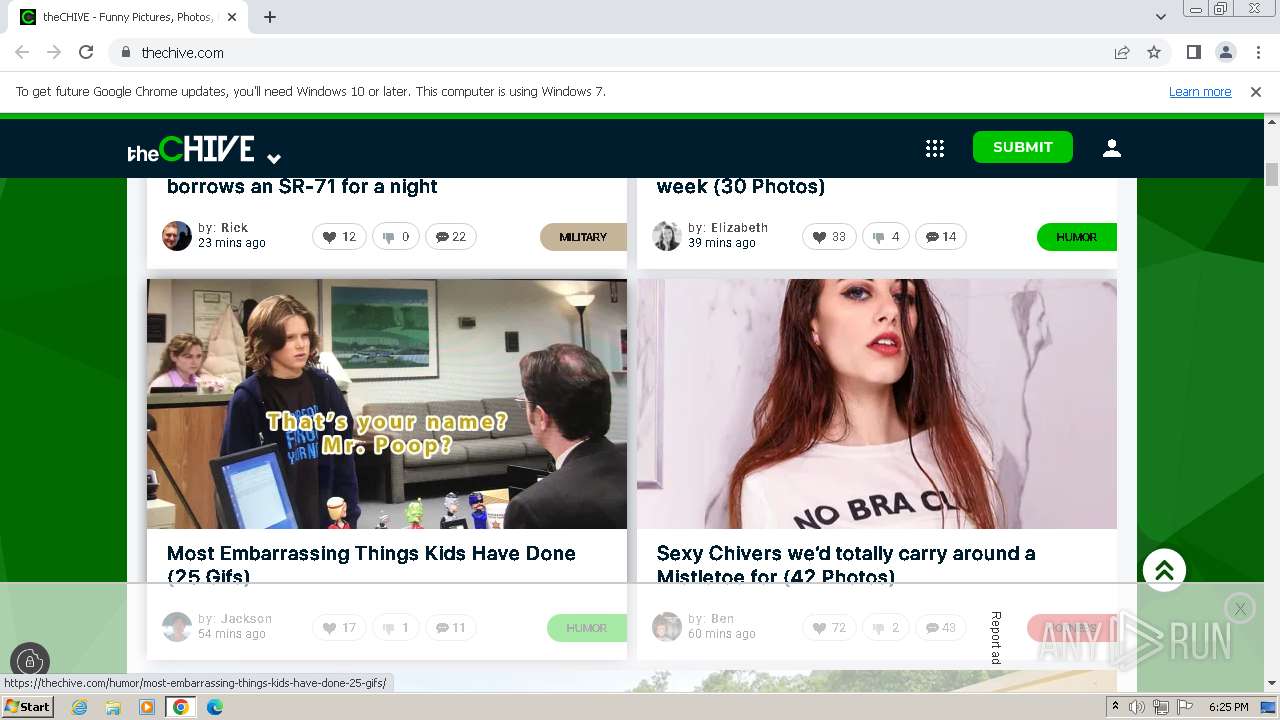
Task: Click Elizabeth's author avatar
Action: pyautogui.click(x=667, y=236)
